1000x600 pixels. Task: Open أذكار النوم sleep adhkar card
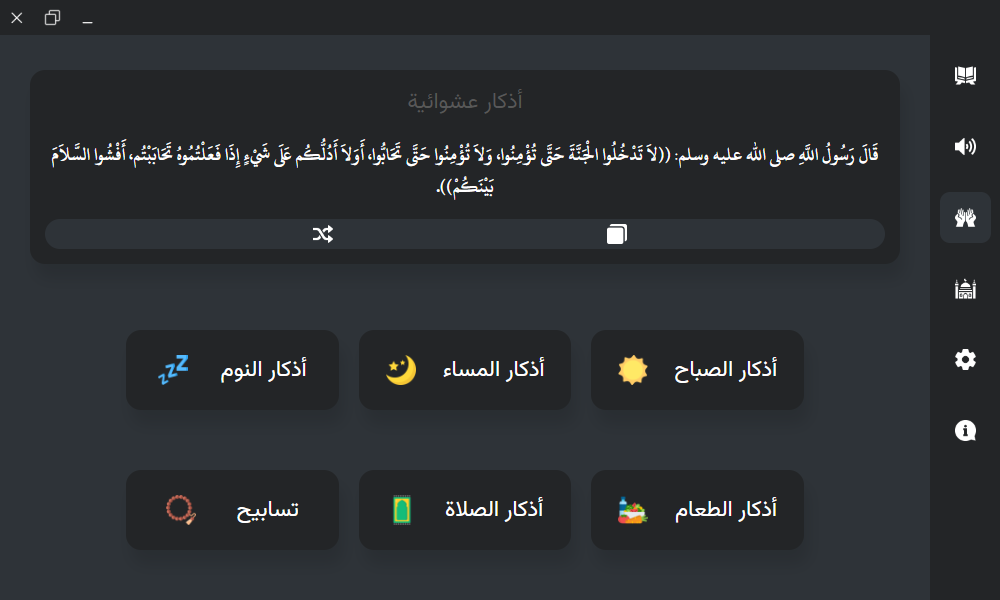232,370
